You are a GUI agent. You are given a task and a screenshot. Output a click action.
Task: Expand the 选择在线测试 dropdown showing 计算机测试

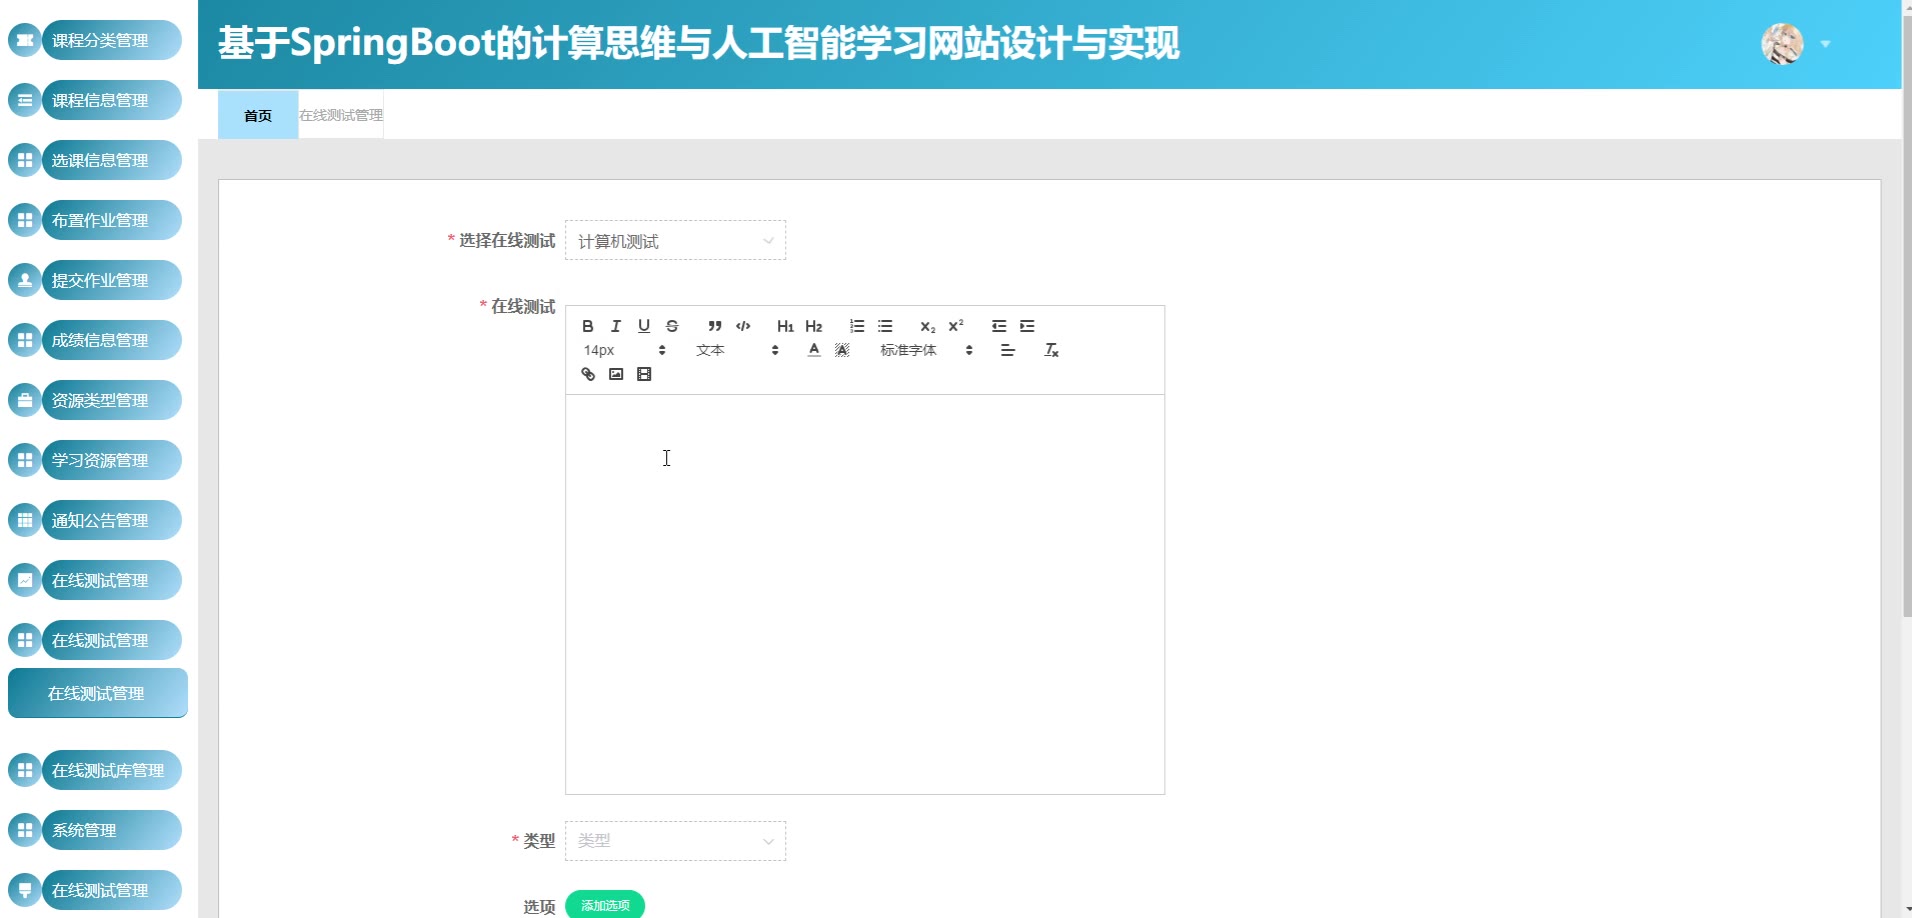click(675, 240)
